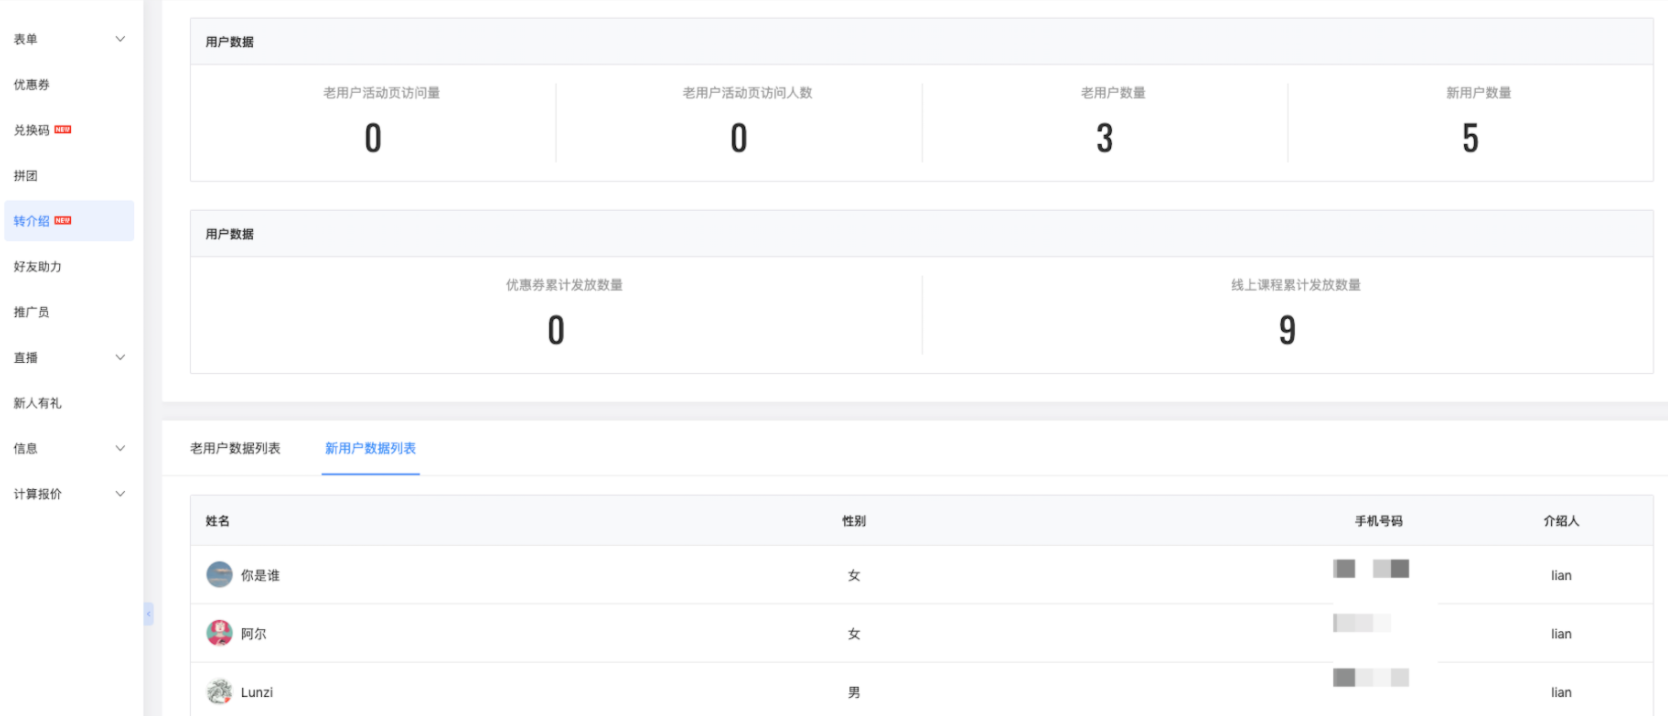Click the NEW badge next to 兑换码
The image size is (1668, 716).
63,129
